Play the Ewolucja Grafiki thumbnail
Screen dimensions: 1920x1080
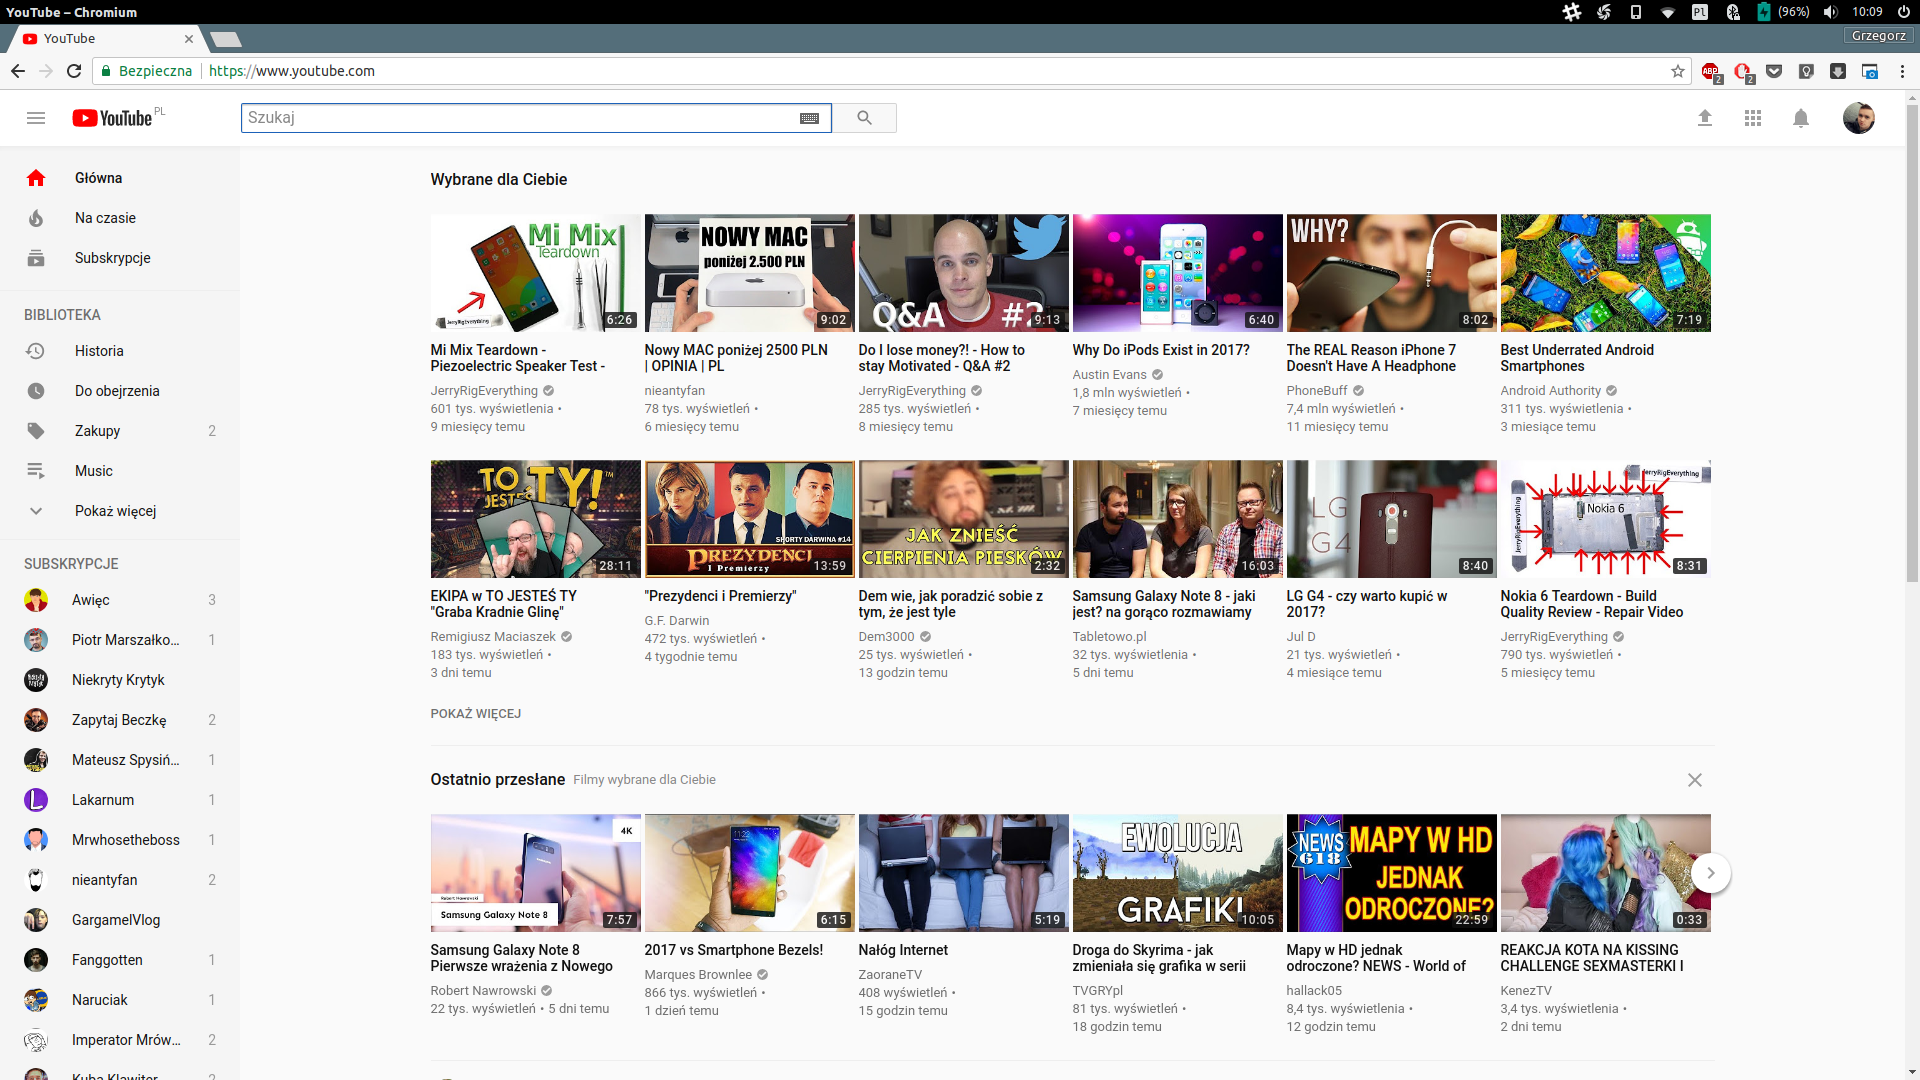pos(1177,873)
